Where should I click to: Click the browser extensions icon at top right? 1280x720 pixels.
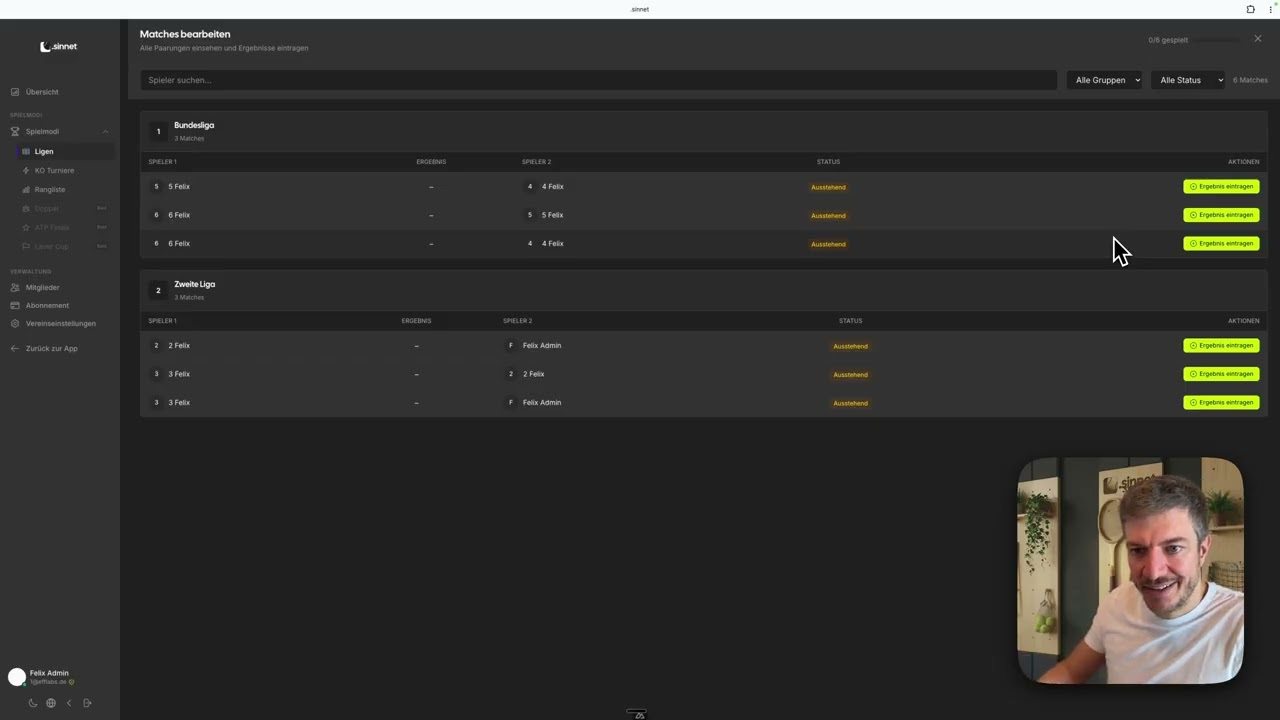[1250, 9]
